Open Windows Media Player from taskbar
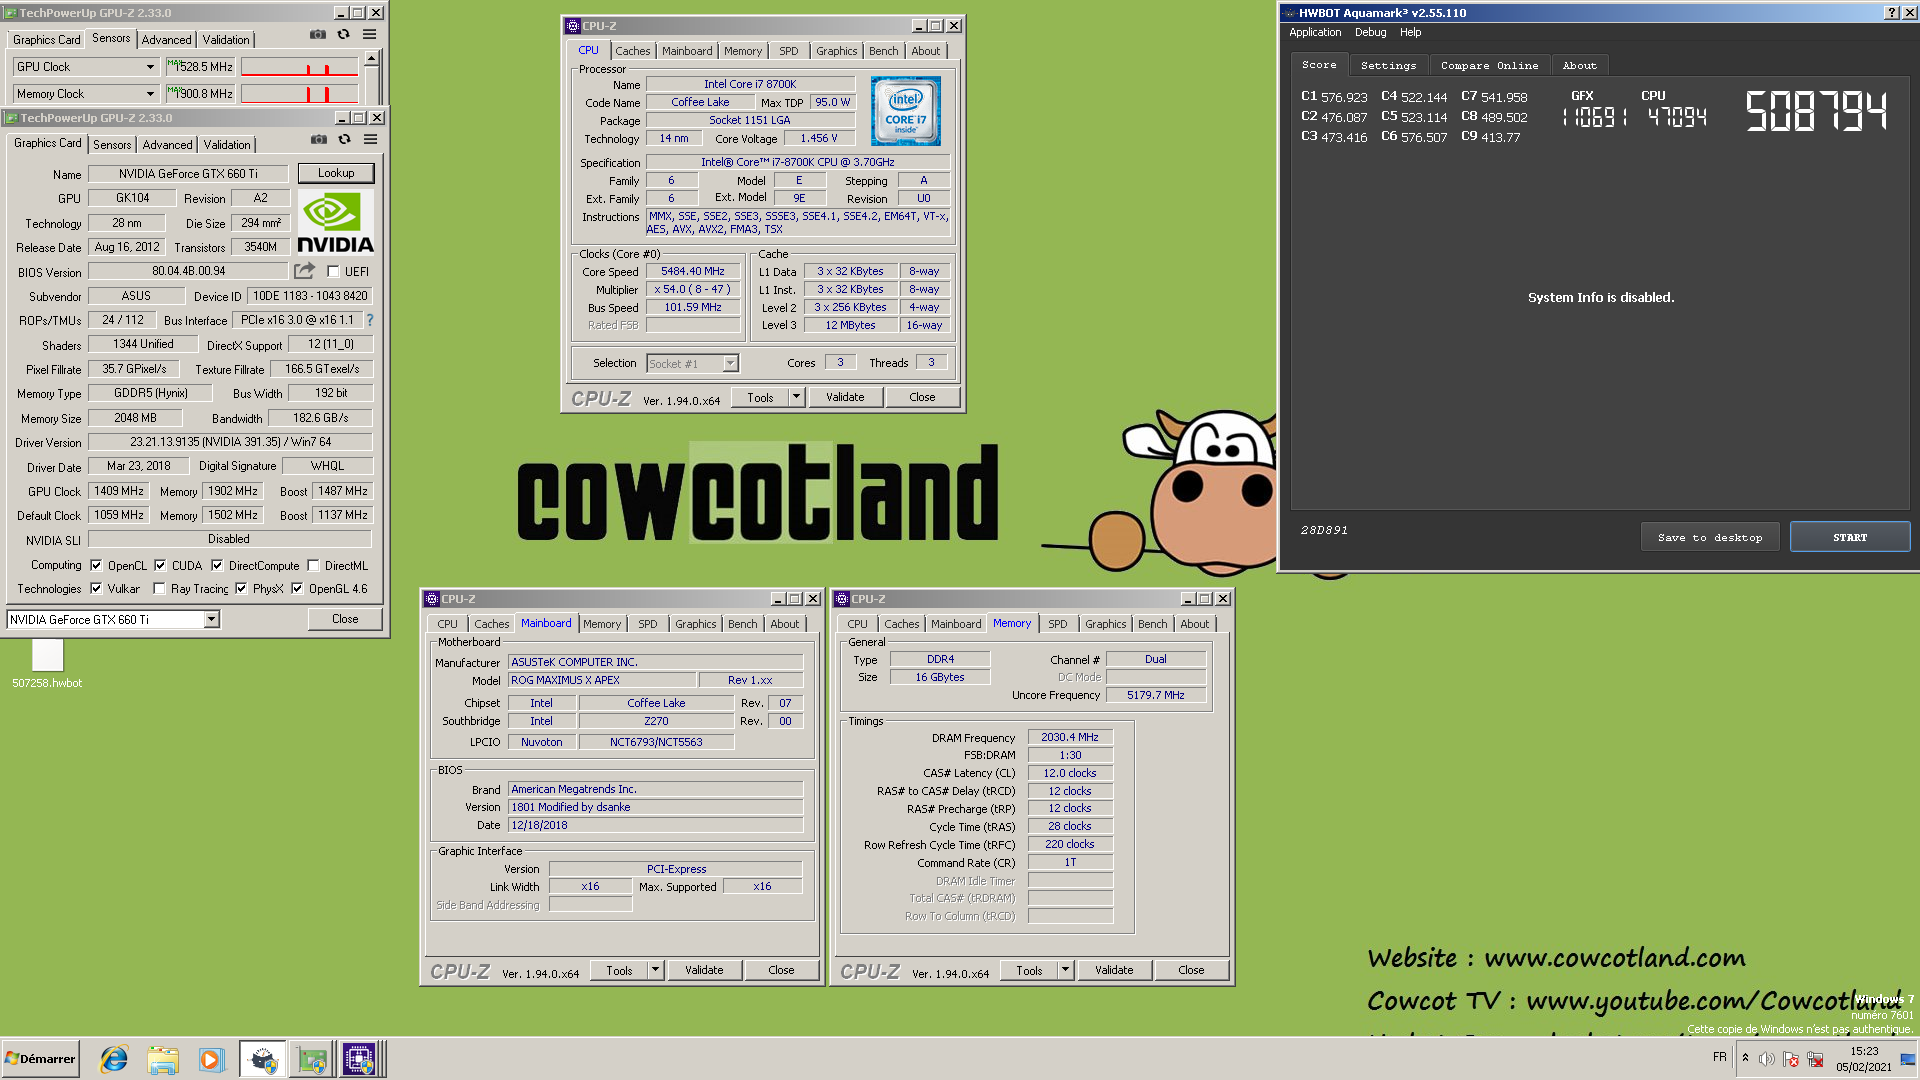Image resolution: width=1920 pixels, height=1080 pixels. tap(211, 1059)
